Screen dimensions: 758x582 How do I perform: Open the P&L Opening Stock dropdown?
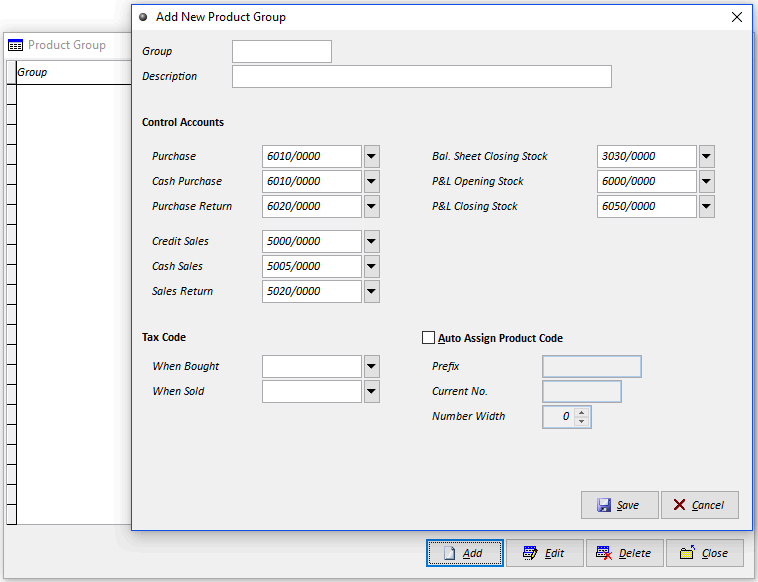[x=707, y=181]
